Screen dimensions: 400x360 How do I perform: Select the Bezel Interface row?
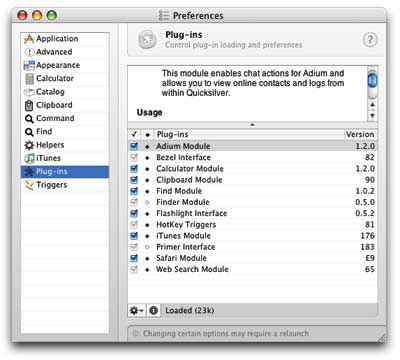click(252, 157)
